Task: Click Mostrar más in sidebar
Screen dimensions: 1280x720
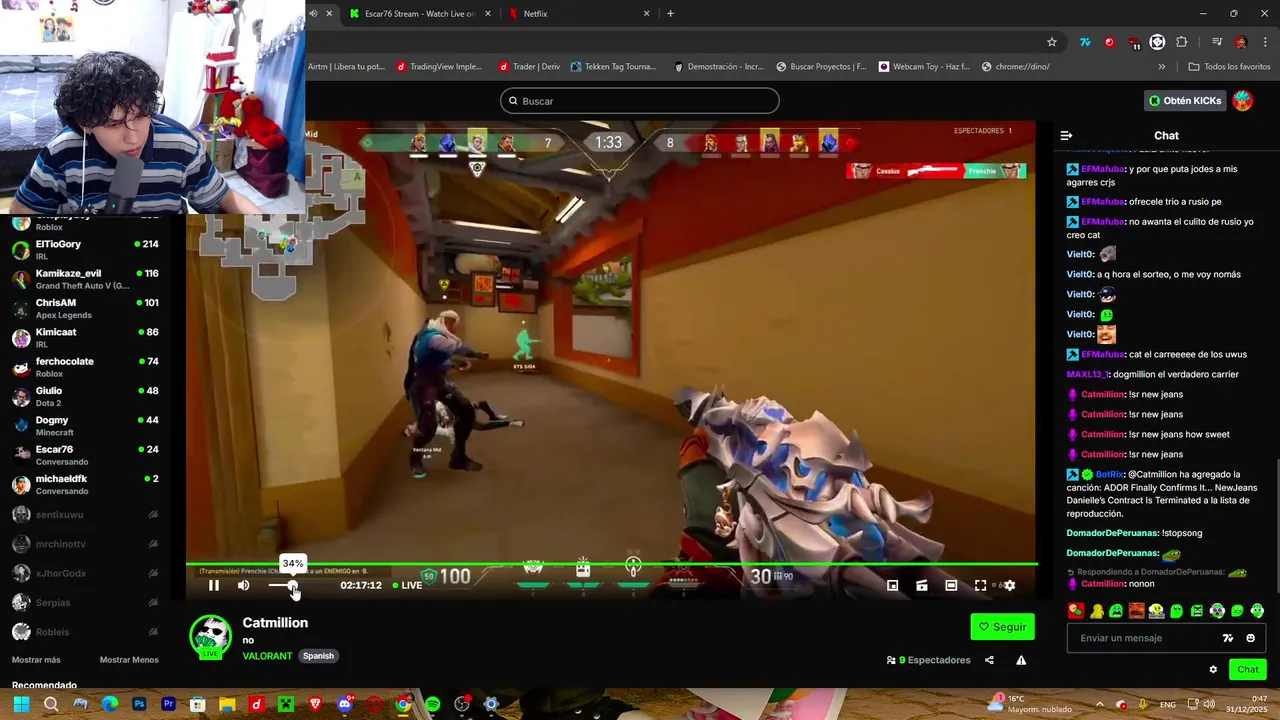Action: point(36,660)
